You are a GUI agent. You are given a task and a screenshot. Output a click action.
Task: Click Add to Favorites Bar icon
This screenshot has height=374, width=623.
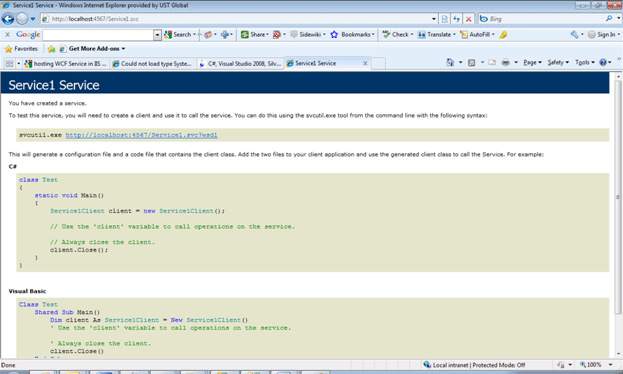tap(51, 49)
